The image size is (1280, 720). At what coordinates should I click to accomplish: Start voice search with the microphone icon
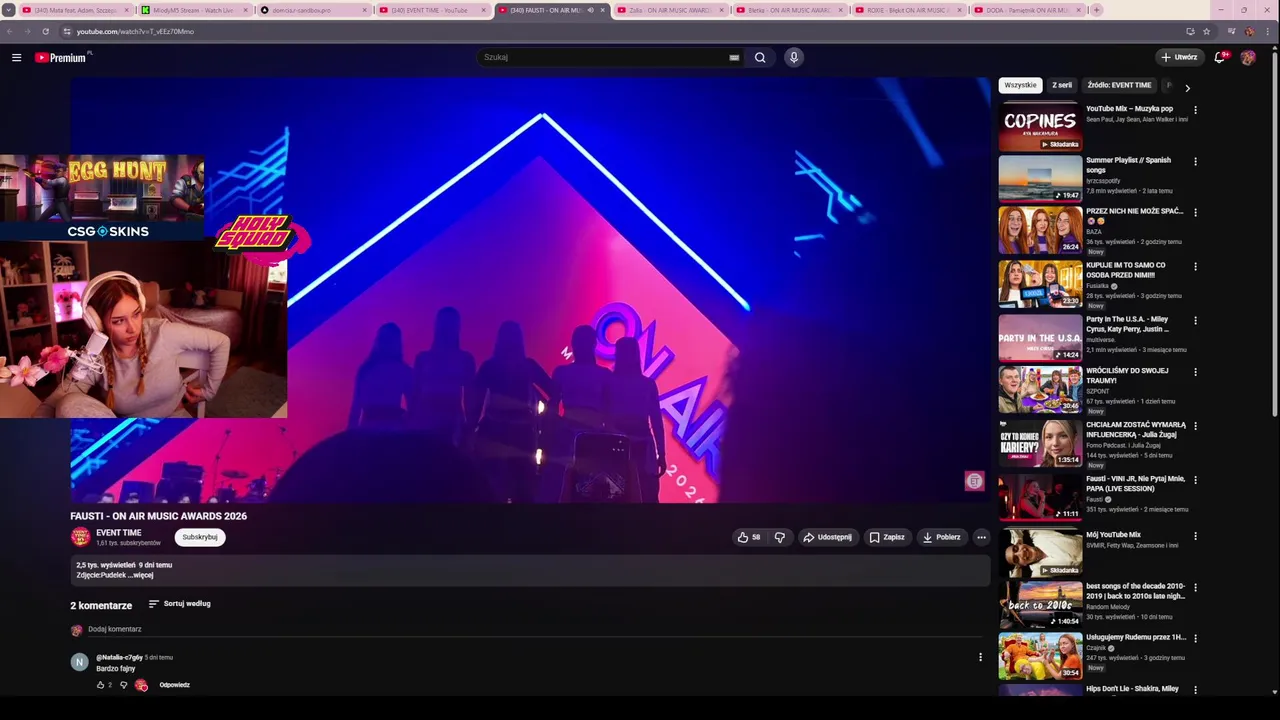(794, 57)
